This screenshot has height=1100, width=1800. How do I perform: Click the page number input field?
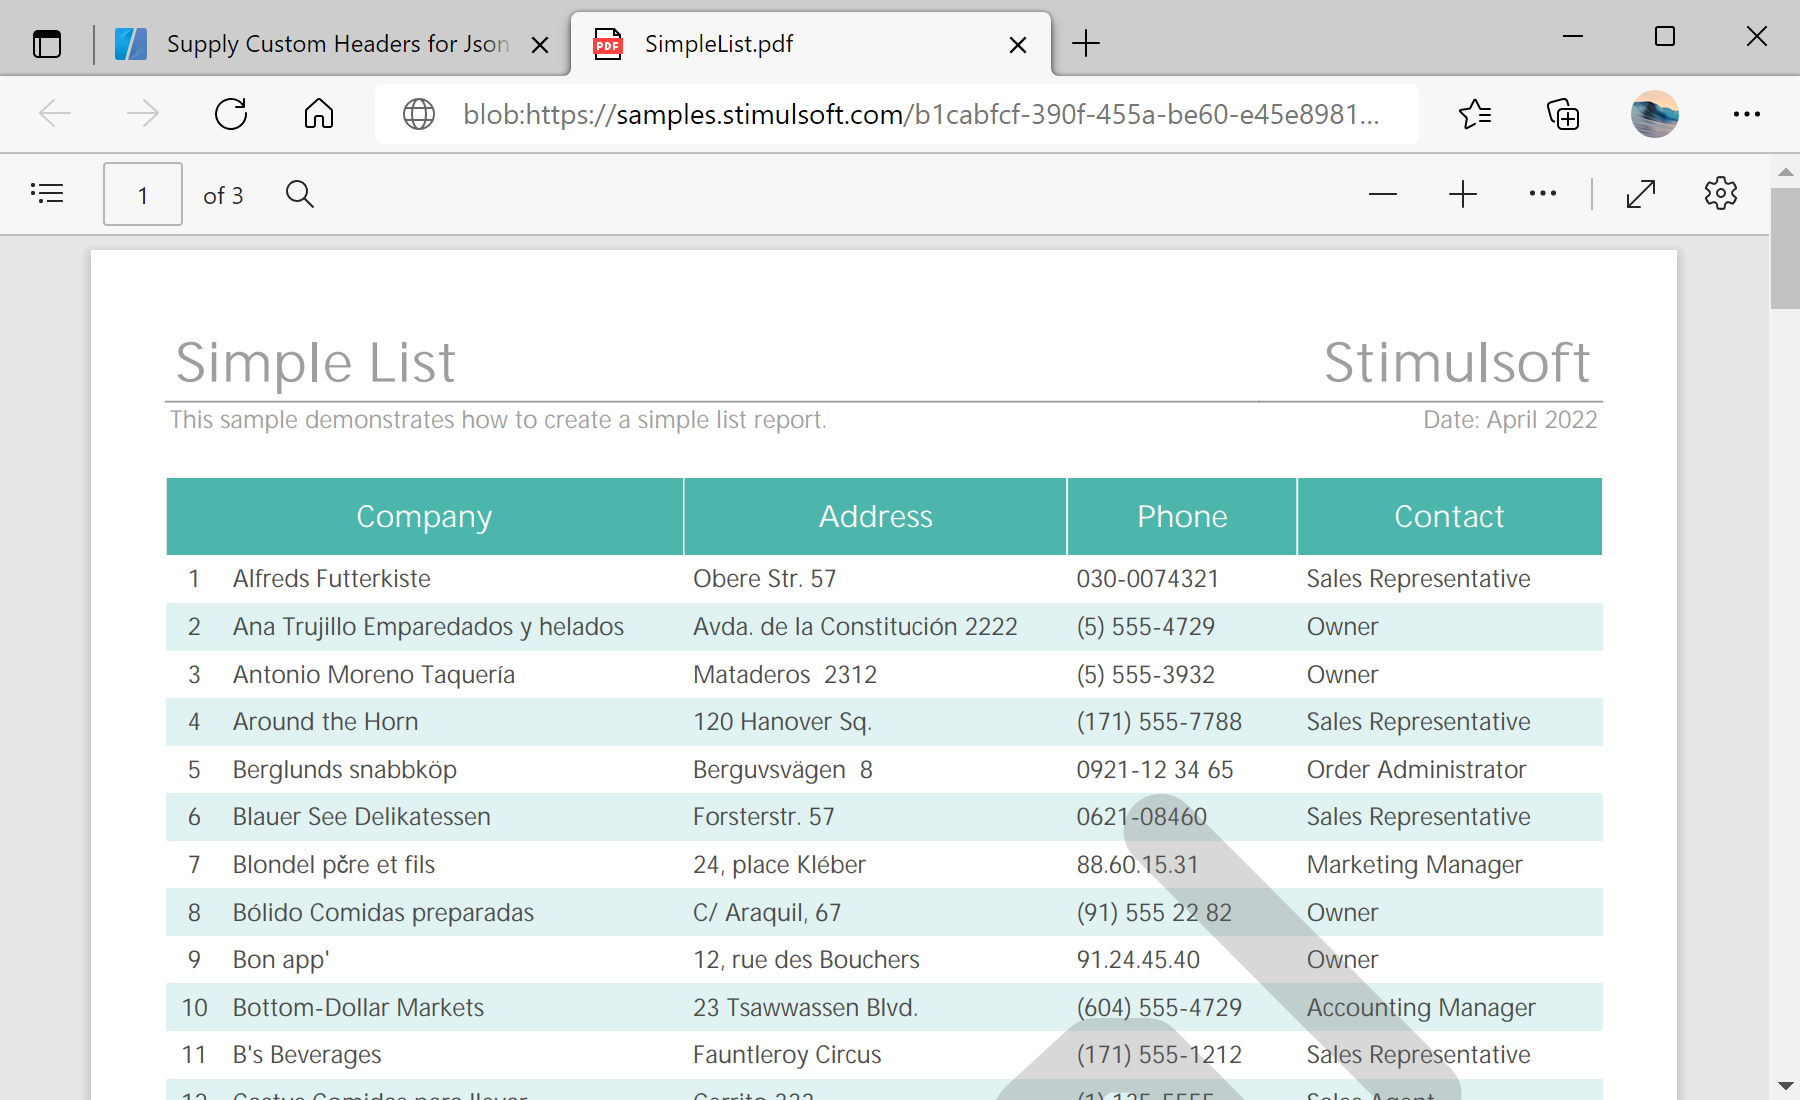click(x=142, y=194)
